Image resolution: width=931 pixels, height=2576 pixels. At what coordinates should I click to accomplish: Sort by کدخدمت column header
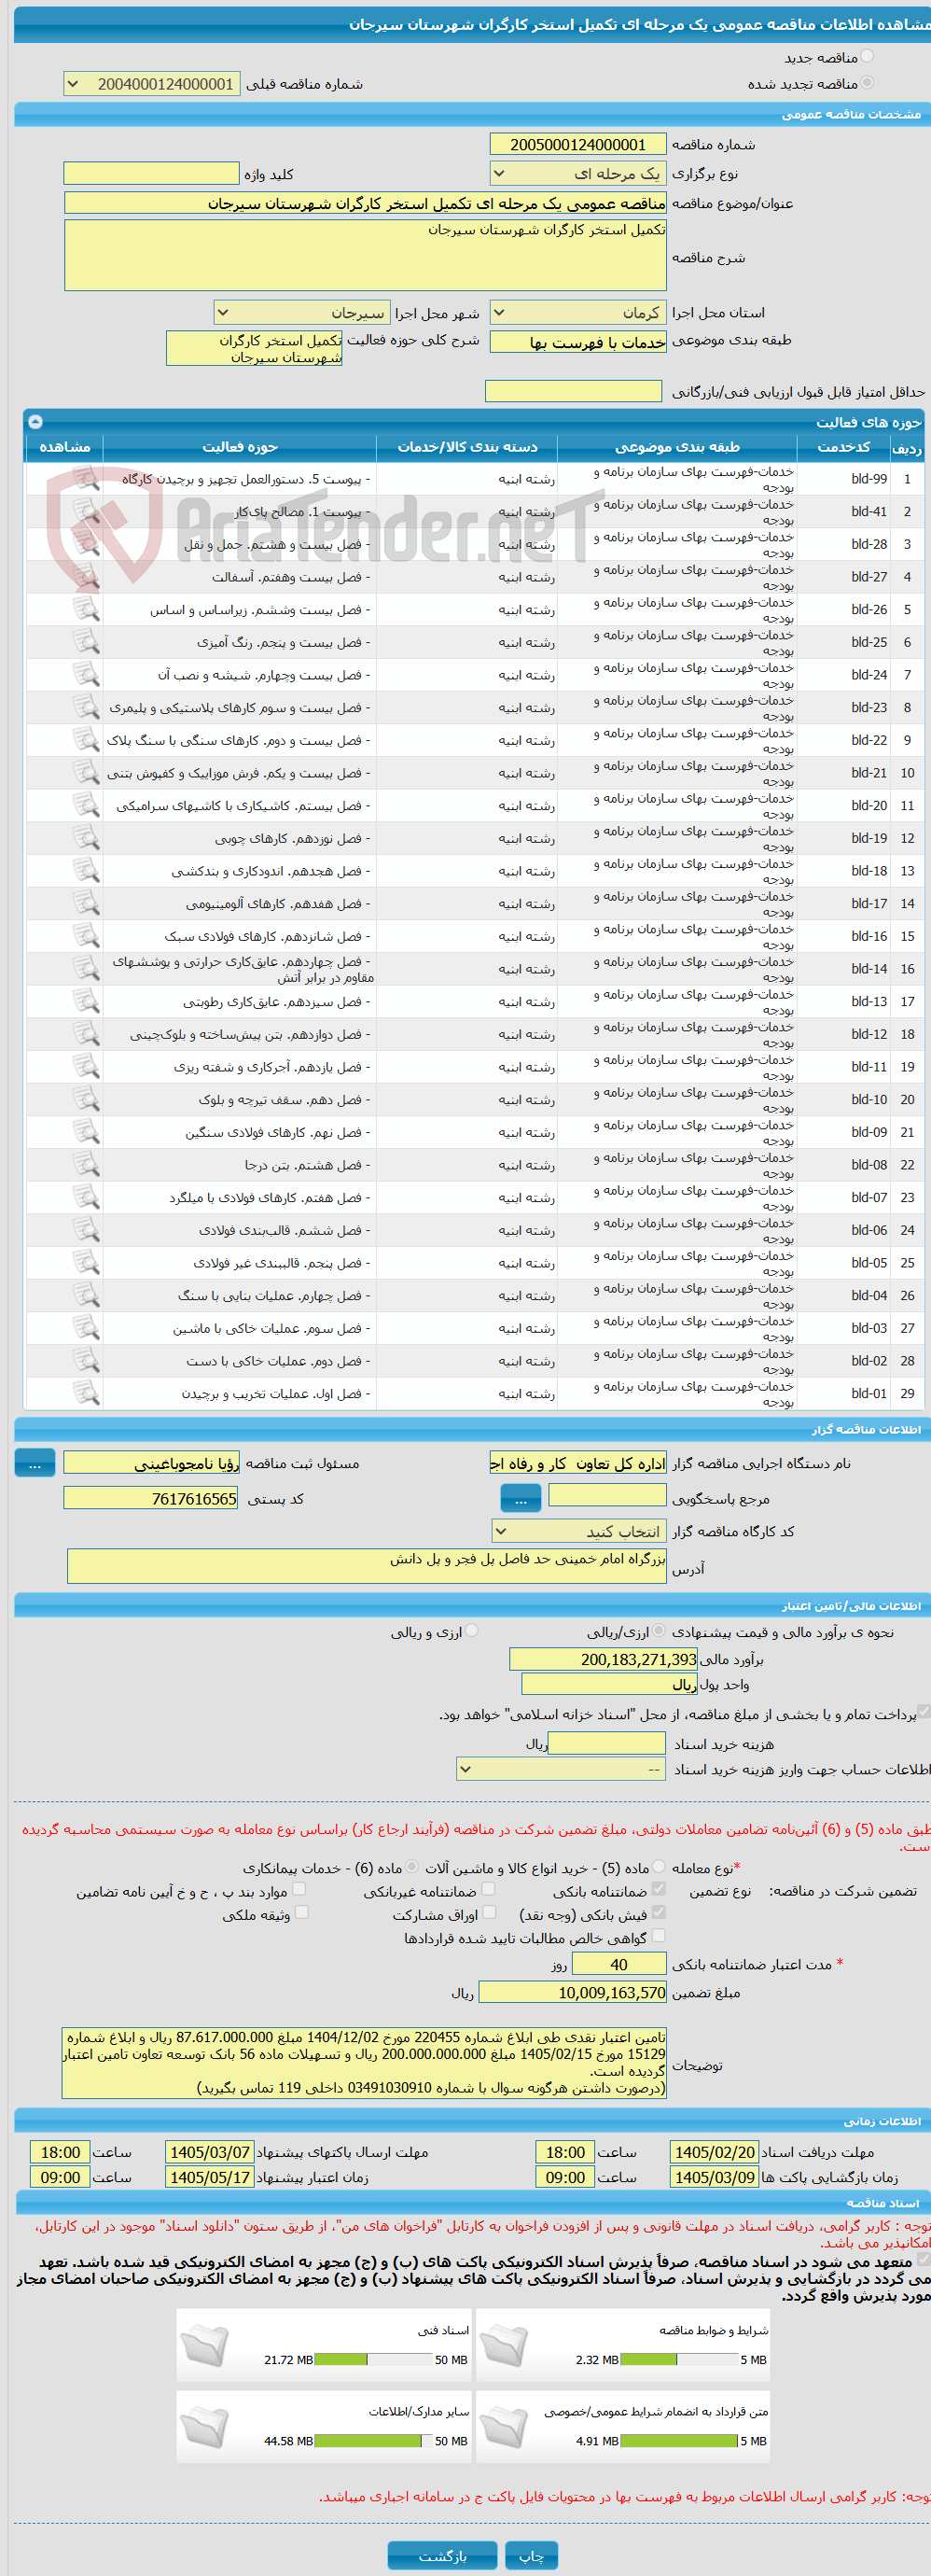(x=843, y=447)
